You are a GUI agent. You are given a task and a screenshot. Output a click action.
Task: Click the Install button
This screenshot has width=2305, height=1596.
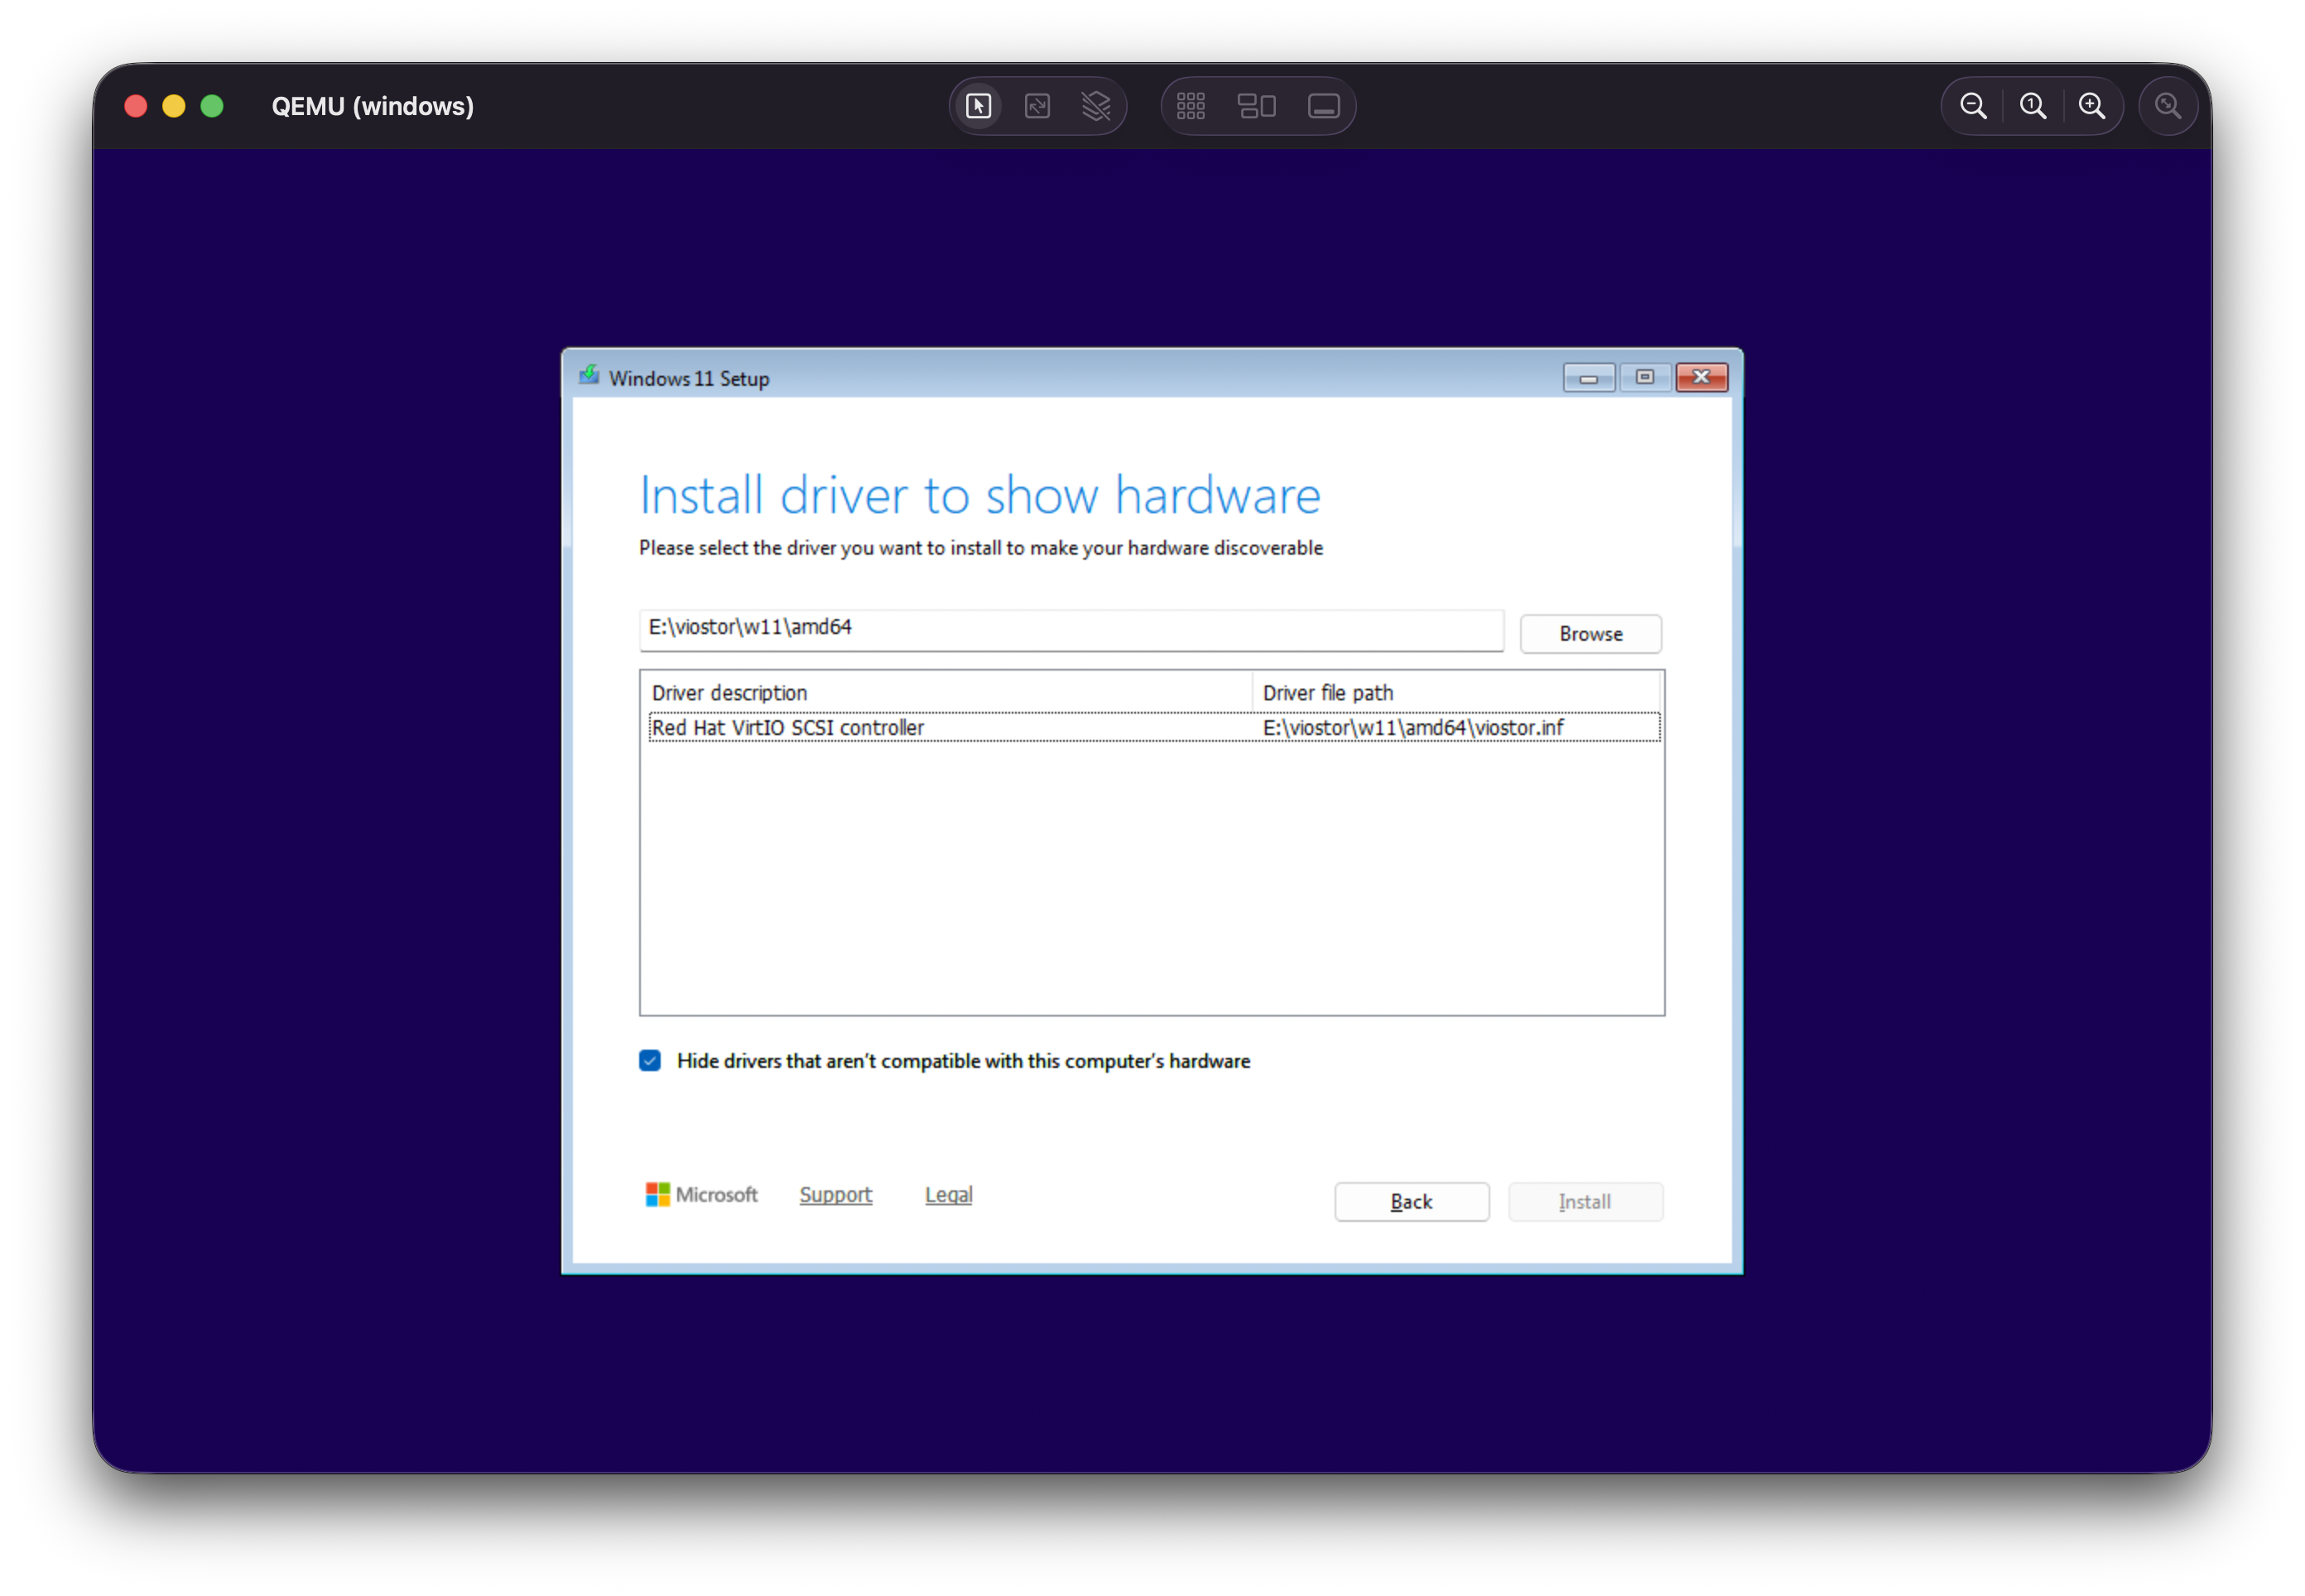1585,1201
